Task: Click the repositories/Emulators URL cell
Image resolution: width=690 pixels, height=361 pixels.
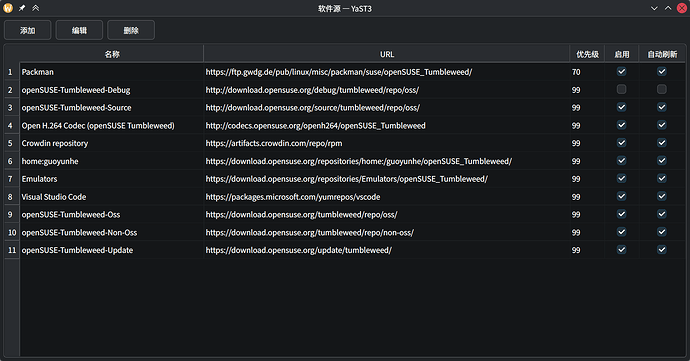Action: tap(387, 179)
